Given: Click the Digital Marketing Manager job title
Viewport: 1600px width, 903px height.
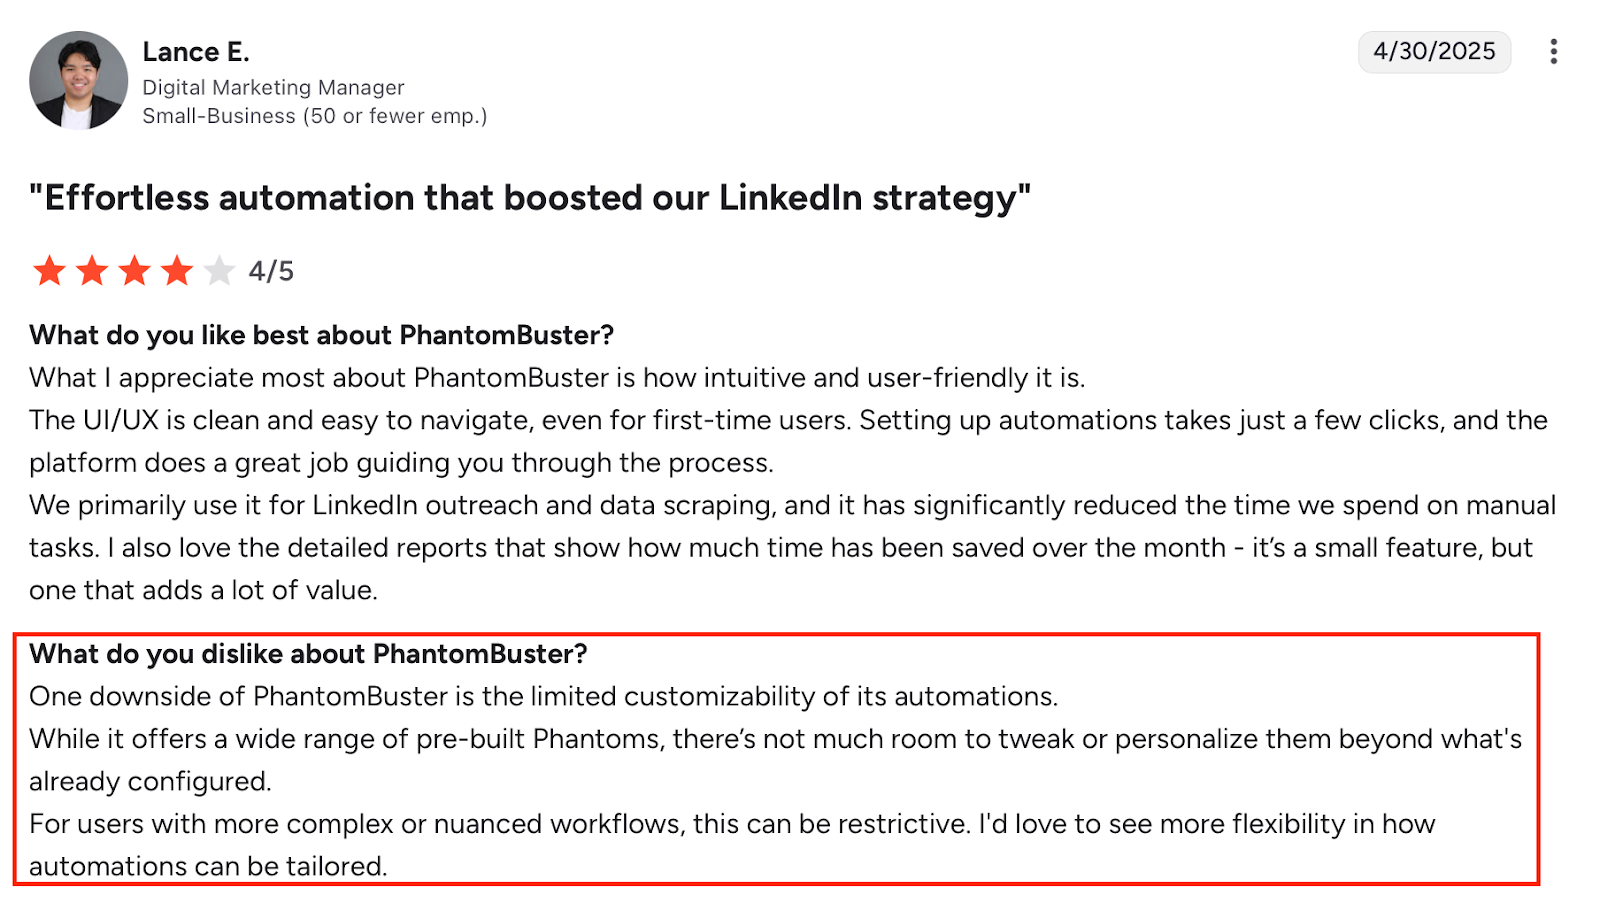Looking at the screenshot, I should (x=272, y=87).
